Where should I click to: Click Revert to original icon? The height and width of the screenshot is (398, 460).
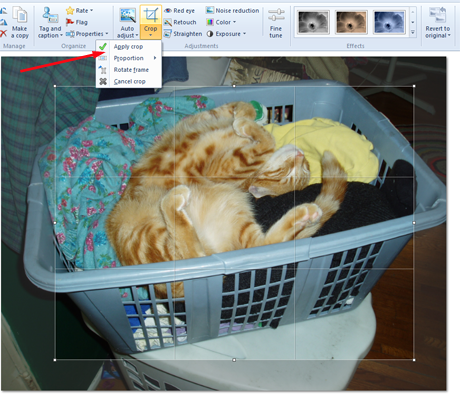437,15
